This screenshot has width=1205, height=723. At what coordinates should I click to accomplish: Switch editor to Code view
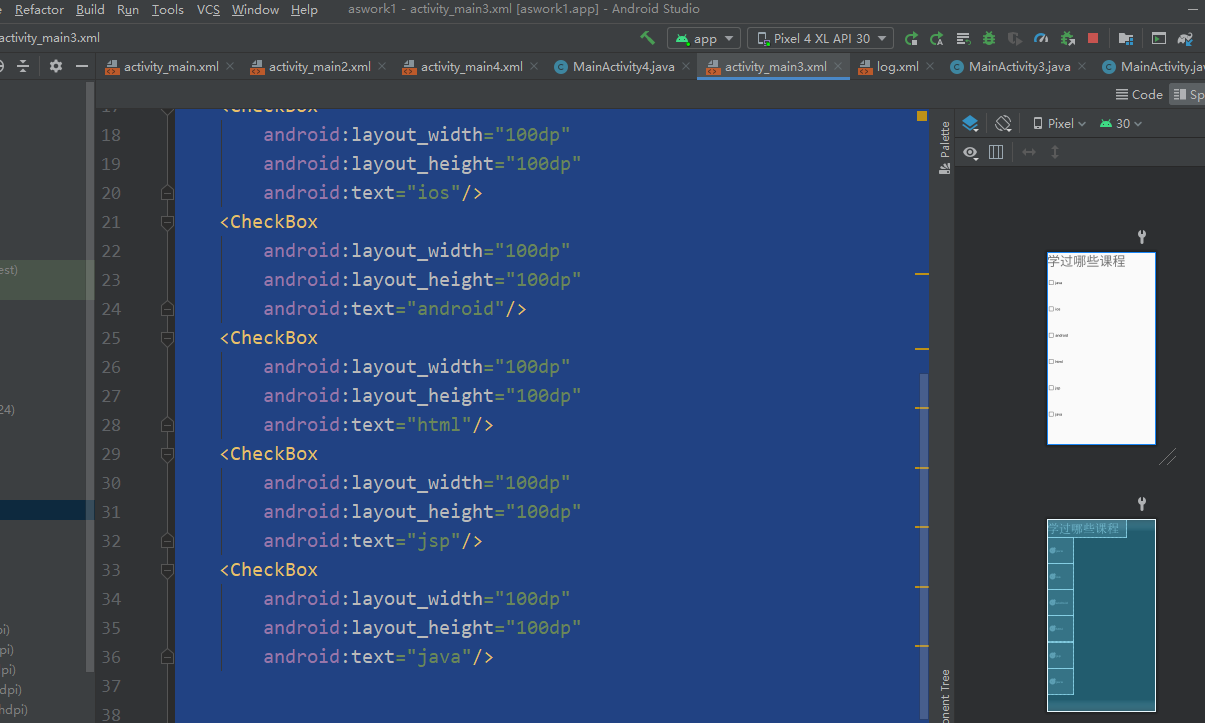coord(1139,94)
